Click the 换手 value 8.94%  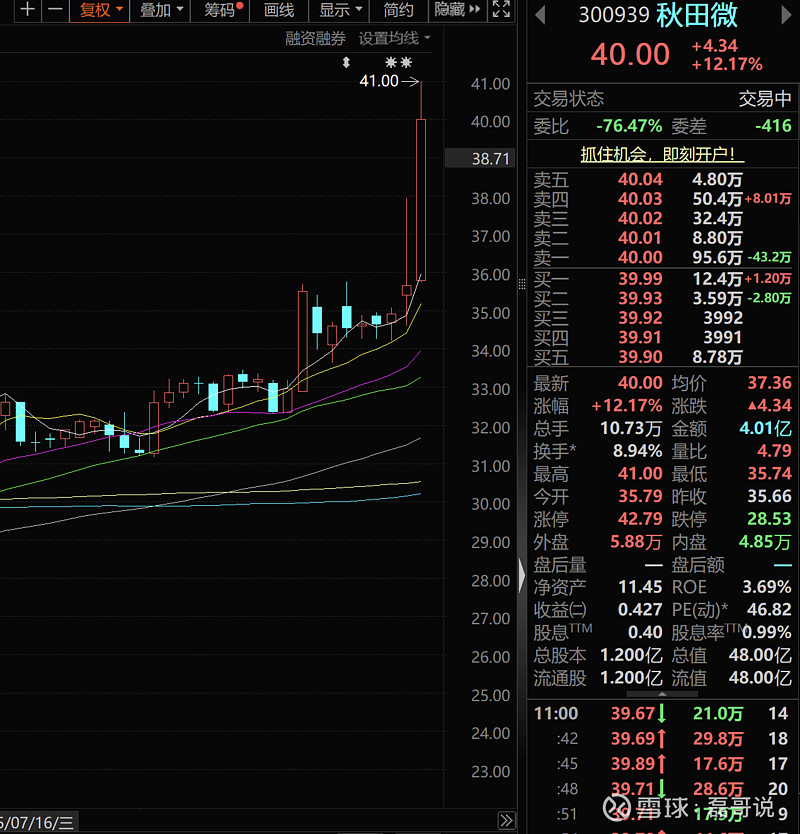click(637, 451)
